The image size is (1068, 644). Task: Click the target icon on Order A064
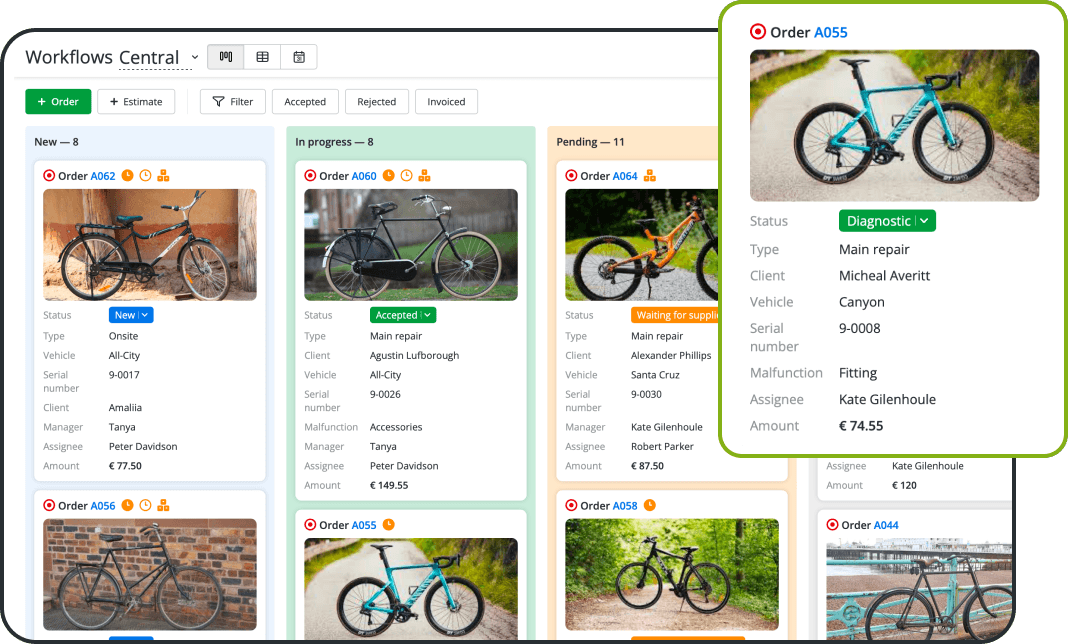coord(571,176)
